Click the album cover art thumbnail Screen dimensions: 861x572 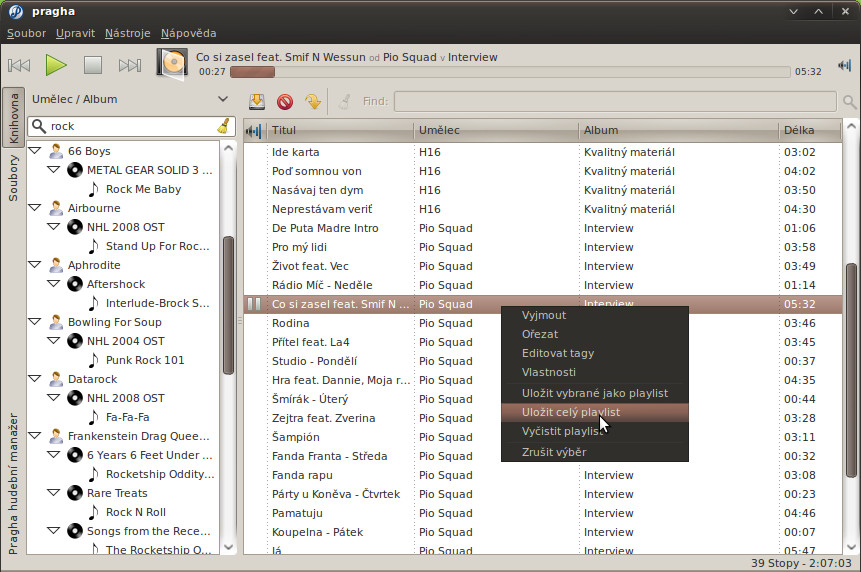coord(172,63)
